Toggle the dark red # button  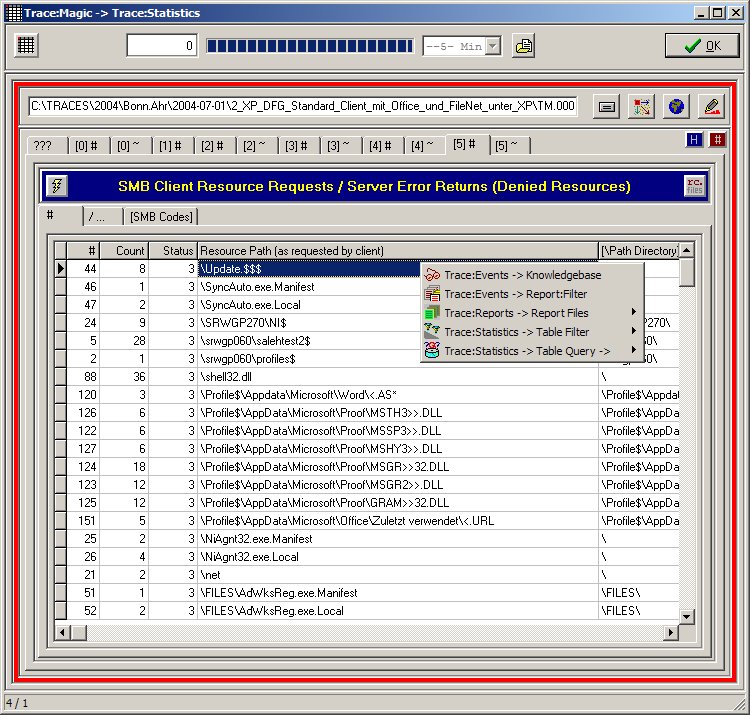[716, 141]
